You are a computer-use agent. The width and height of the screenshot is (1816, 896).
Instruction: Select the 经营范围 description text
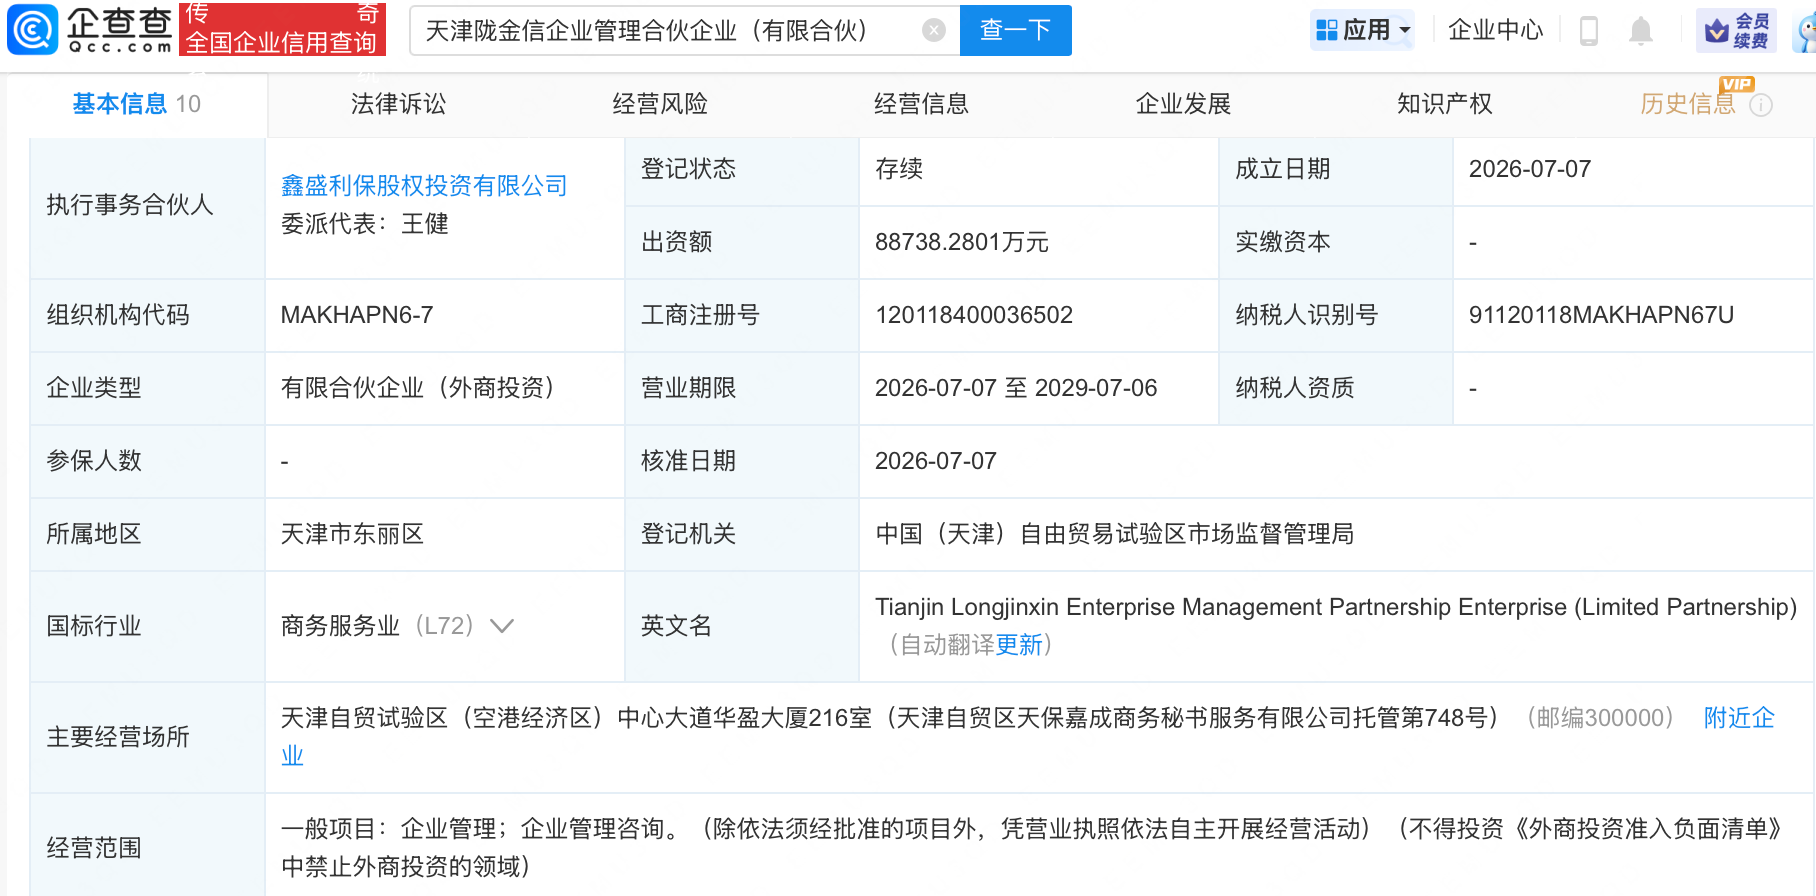[x=1030, y=848]
